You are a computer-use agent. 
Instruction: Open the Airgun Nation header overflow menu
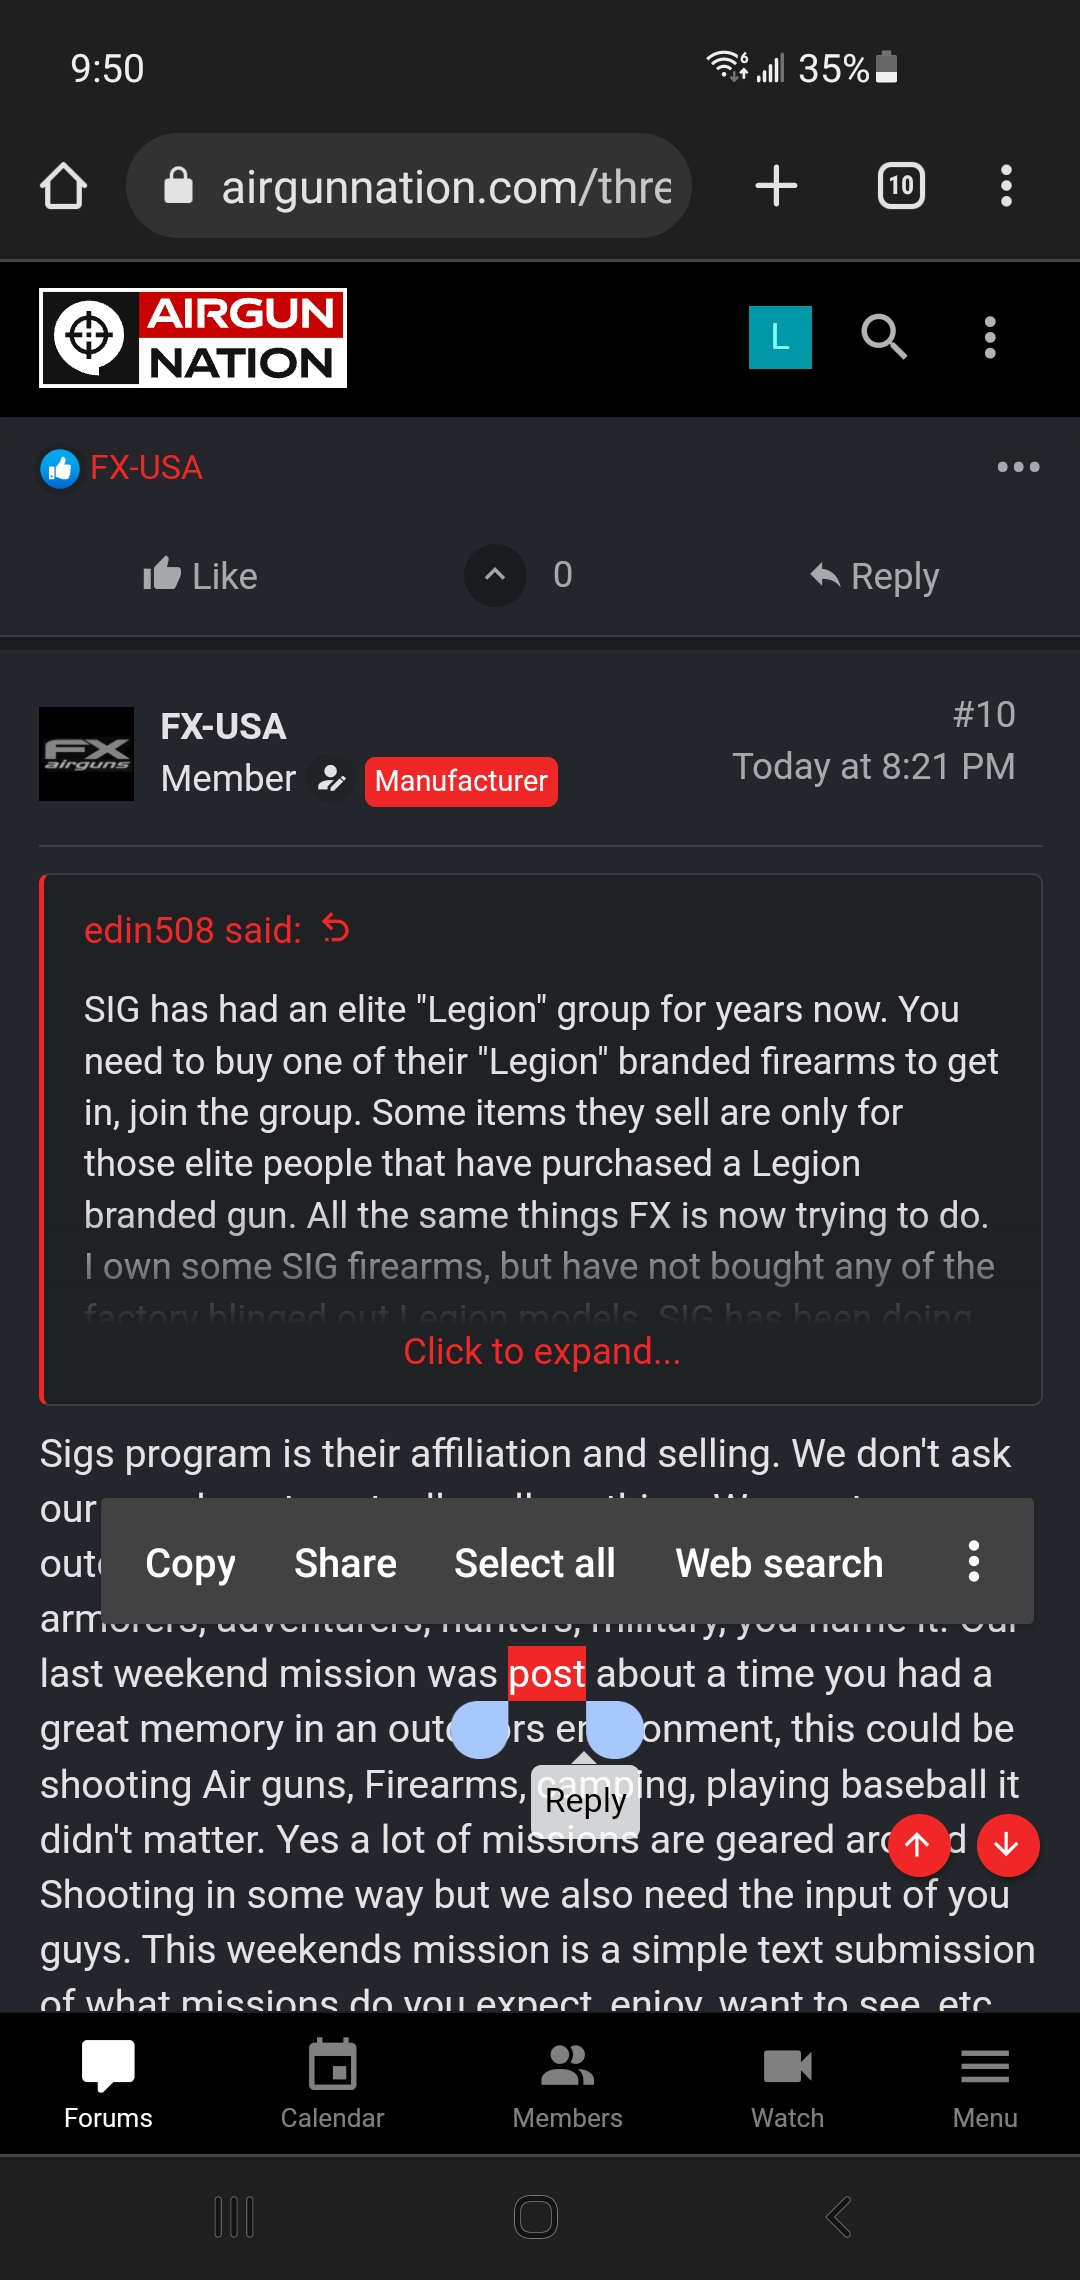[x=990, y=338]
